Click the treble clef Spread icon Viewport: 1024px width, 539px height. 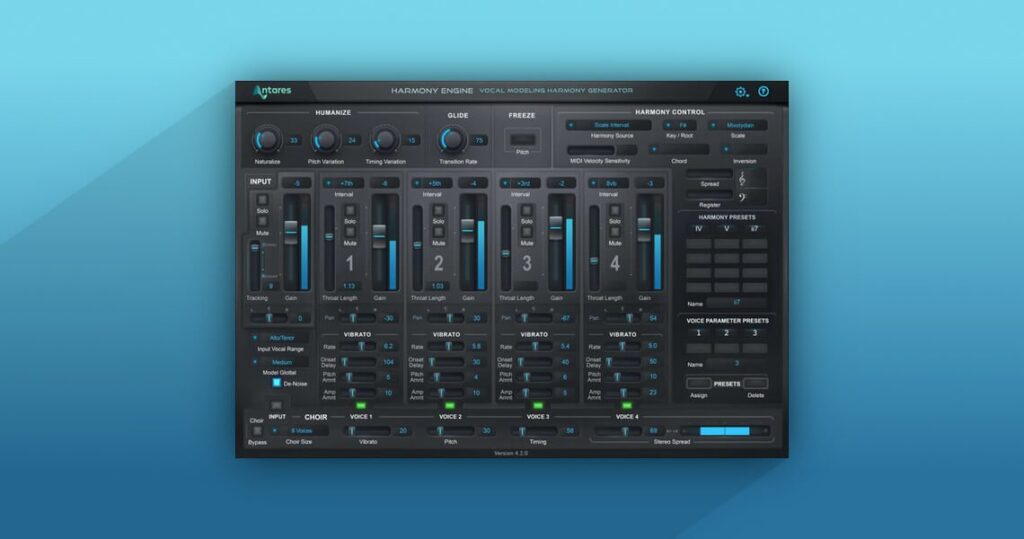tap(742, 179)
